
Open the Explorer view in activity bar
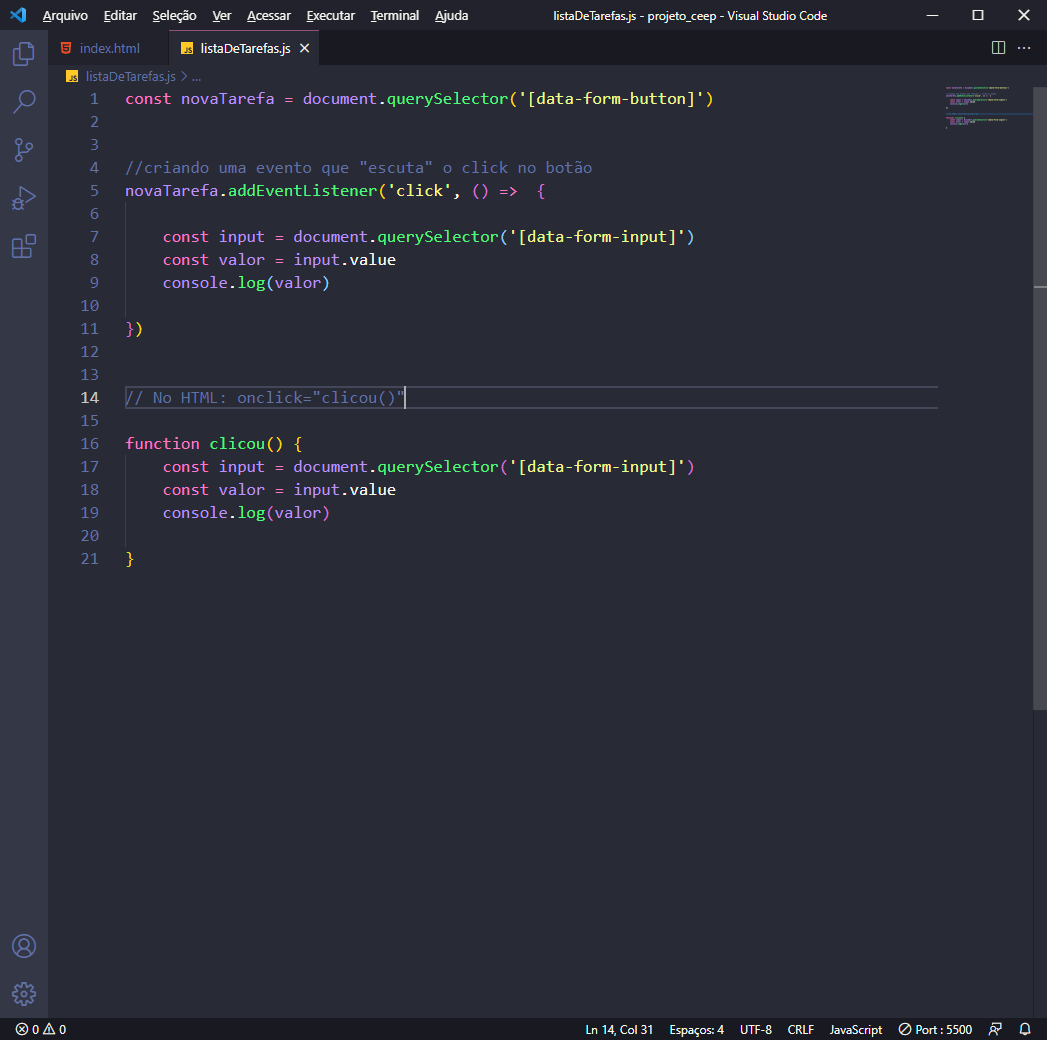pyautogui.click(x=24, y=53)
